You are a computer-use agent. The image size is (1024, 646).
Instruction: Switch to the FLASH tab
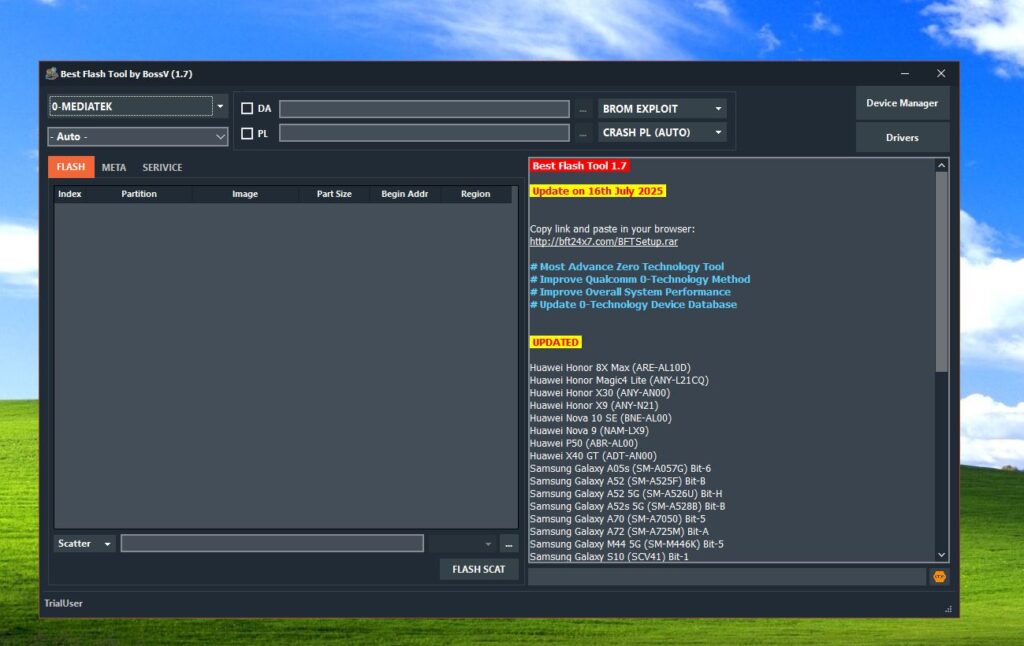(x=71, y=167)
